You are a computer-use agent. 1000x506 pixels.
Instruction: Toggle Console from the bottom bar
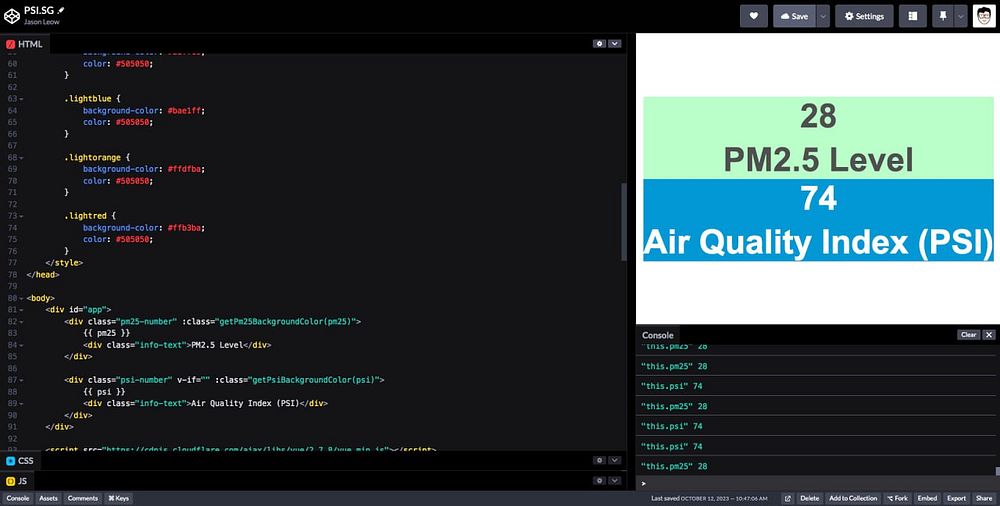tap(17, 498)
